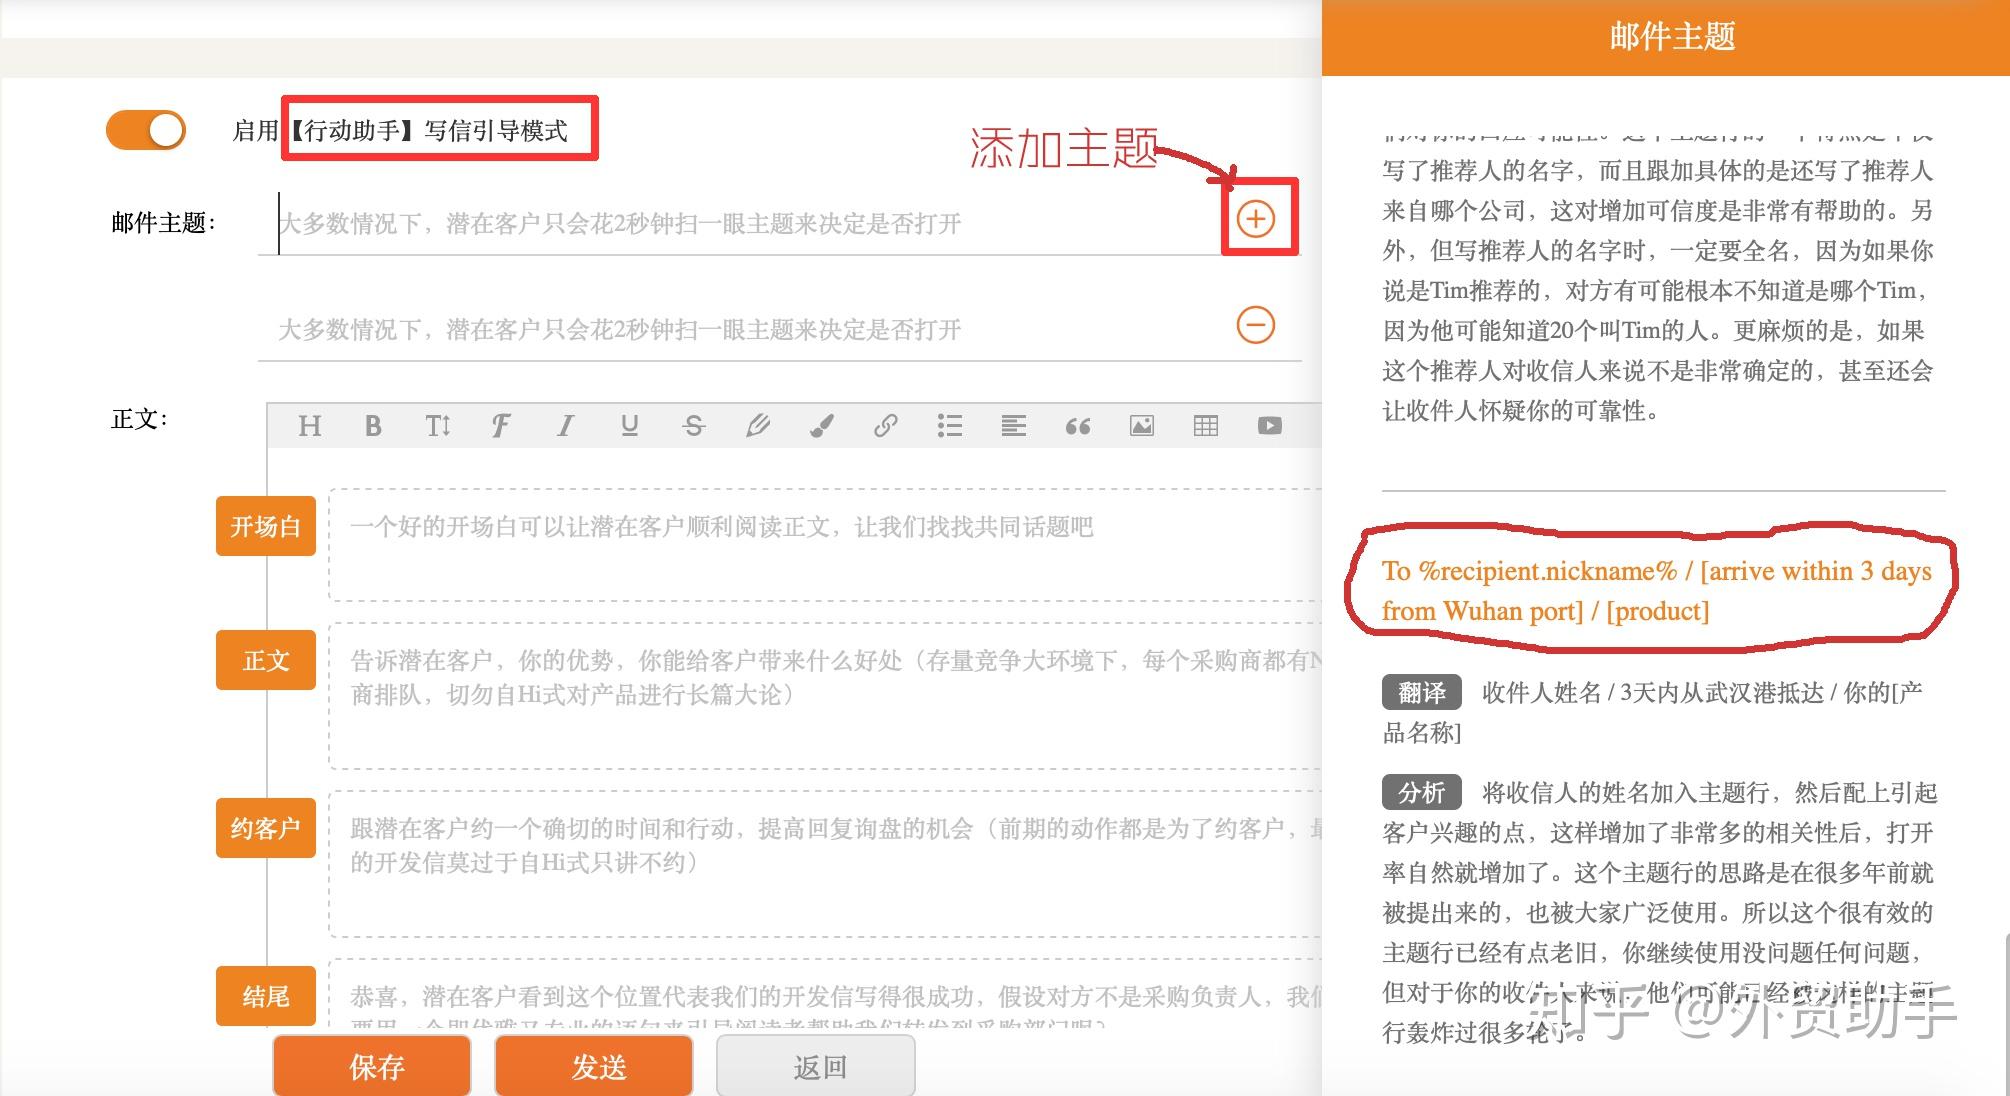Toggle bold formatting in editor toolbar
Screen dimensions: 2010x1096
373,426
